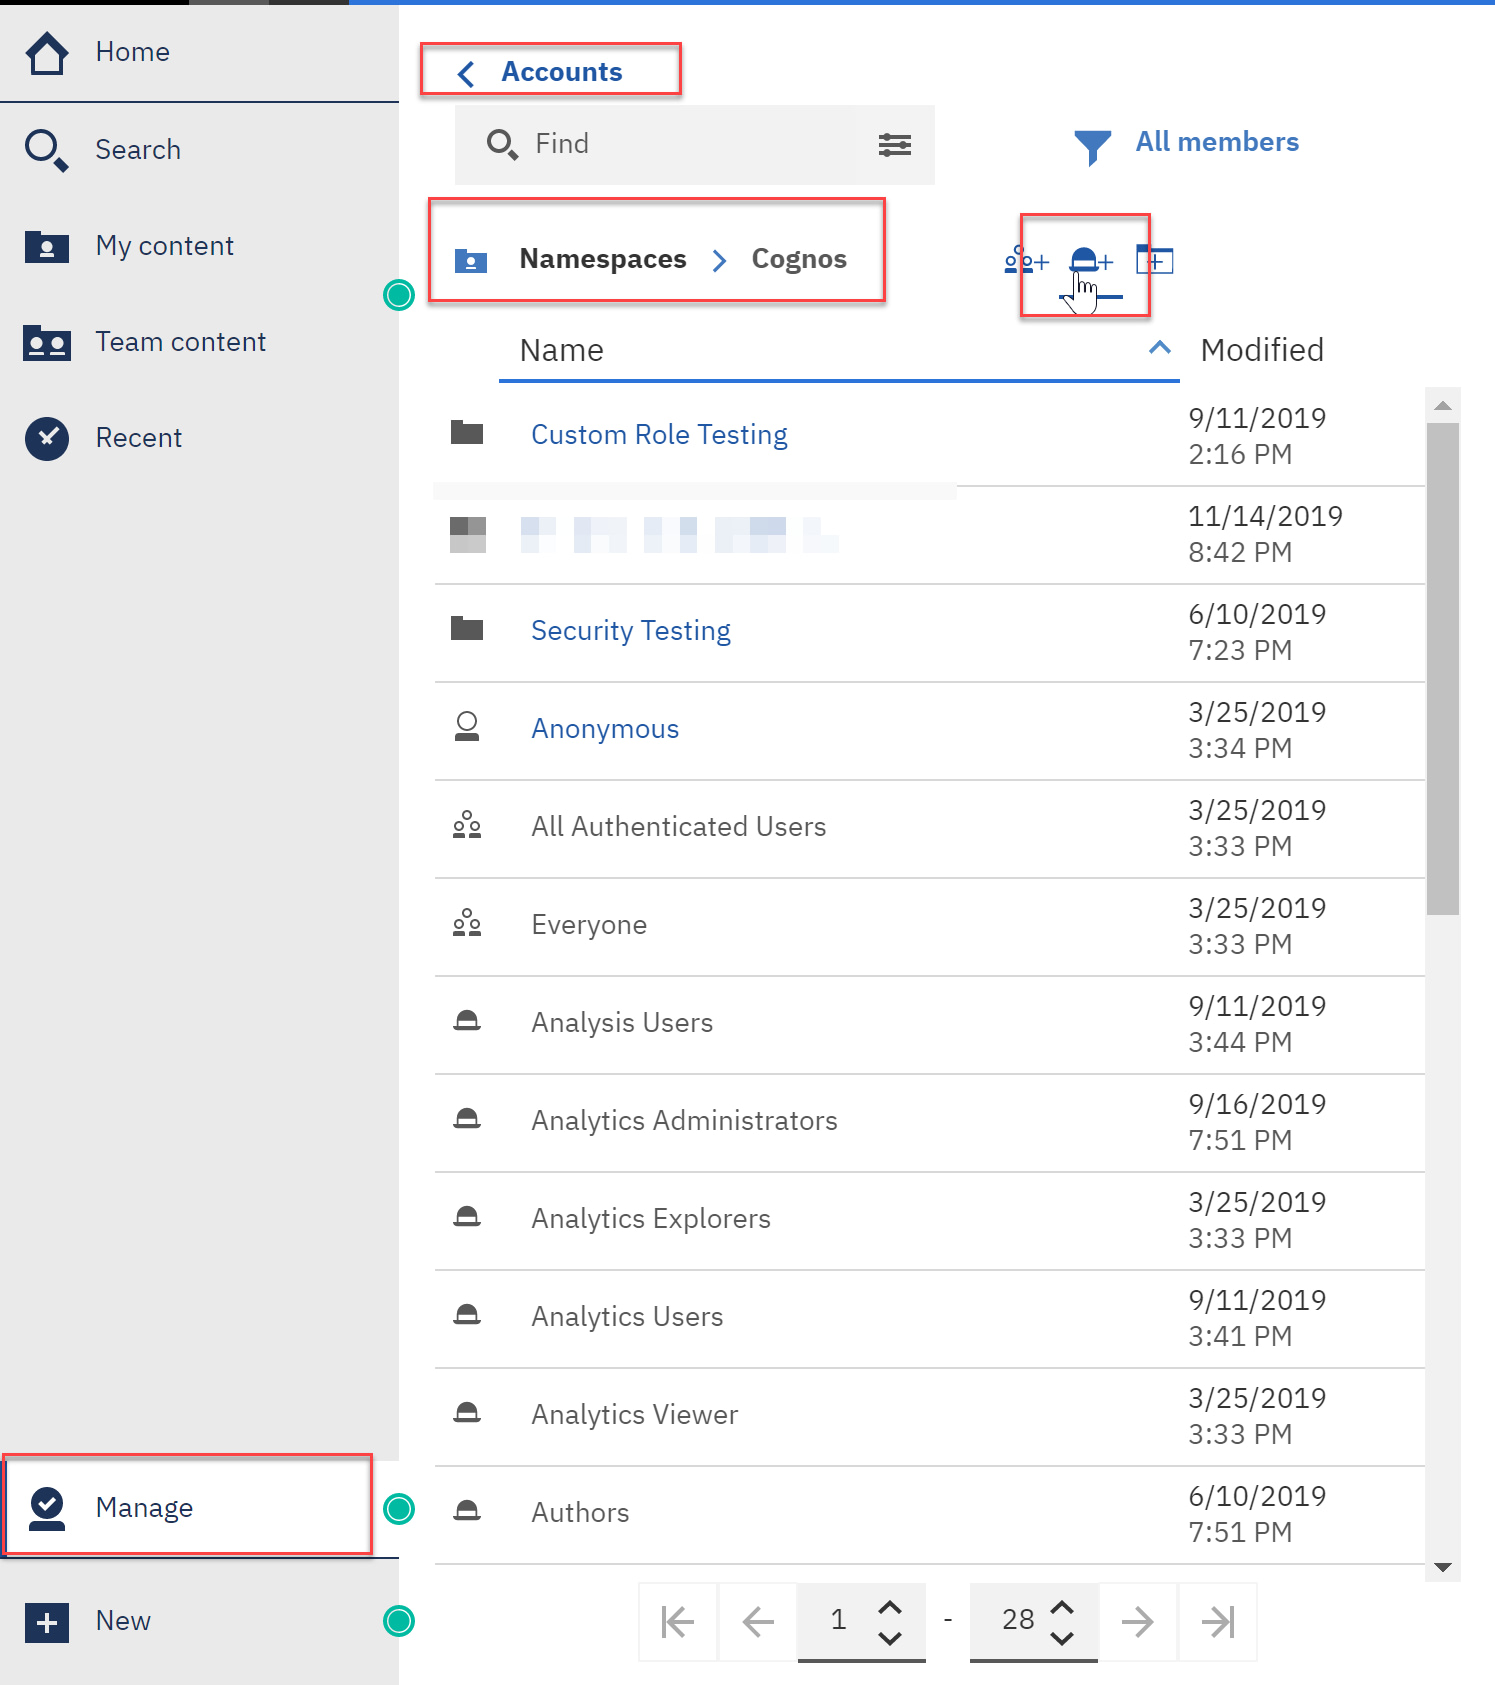Open the Manage menu item

click(x=144, y=1507)
